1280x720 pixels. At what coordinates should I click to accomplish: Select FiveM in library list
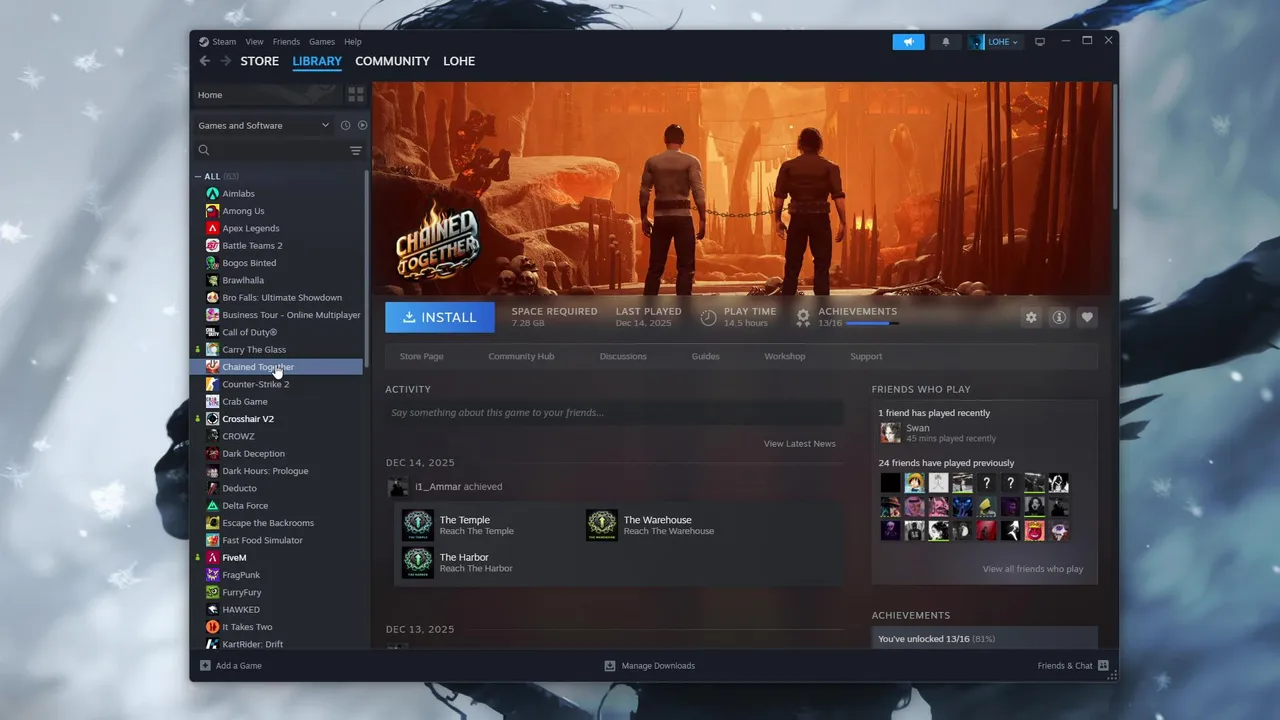(x=234, y=558)
